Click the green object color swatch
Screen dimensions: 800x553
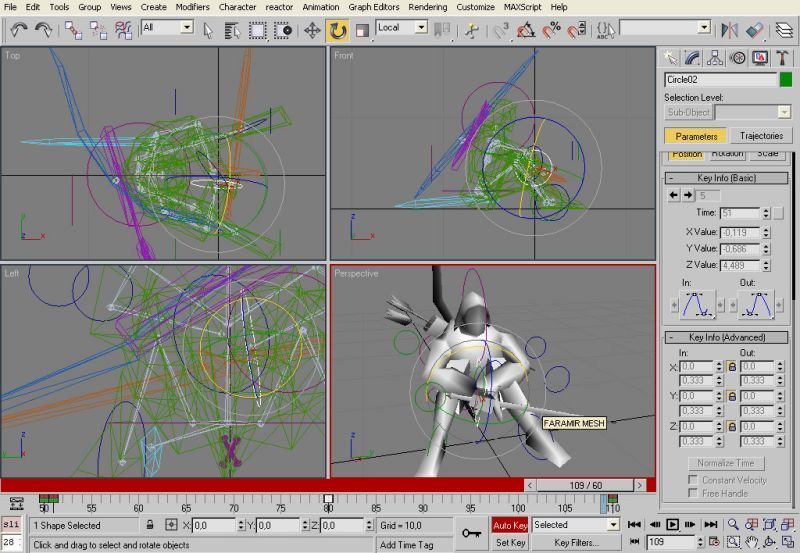(786, 80)
